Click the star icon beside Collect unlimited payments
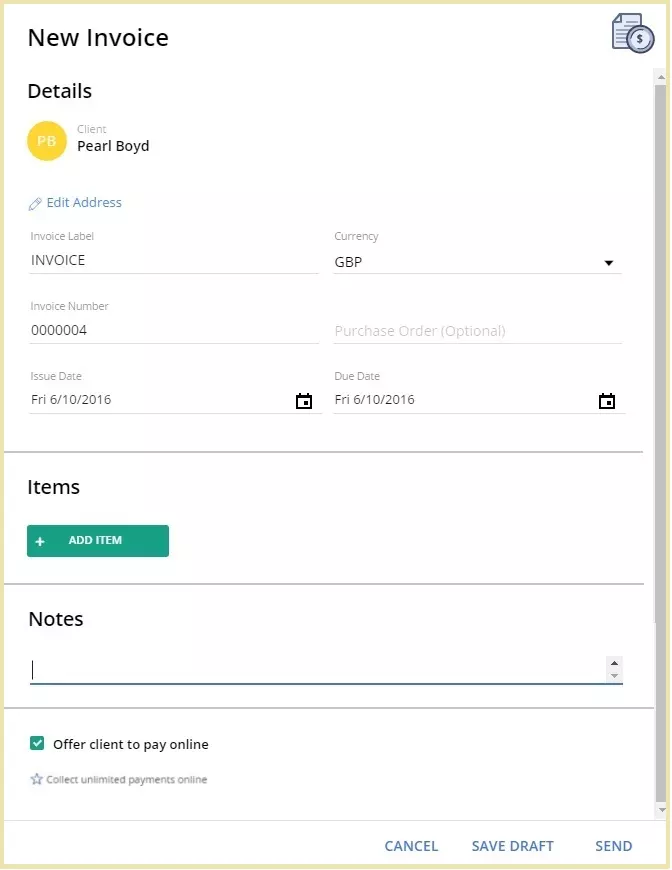This screenshot has height=870, width=672. (37, 780)
